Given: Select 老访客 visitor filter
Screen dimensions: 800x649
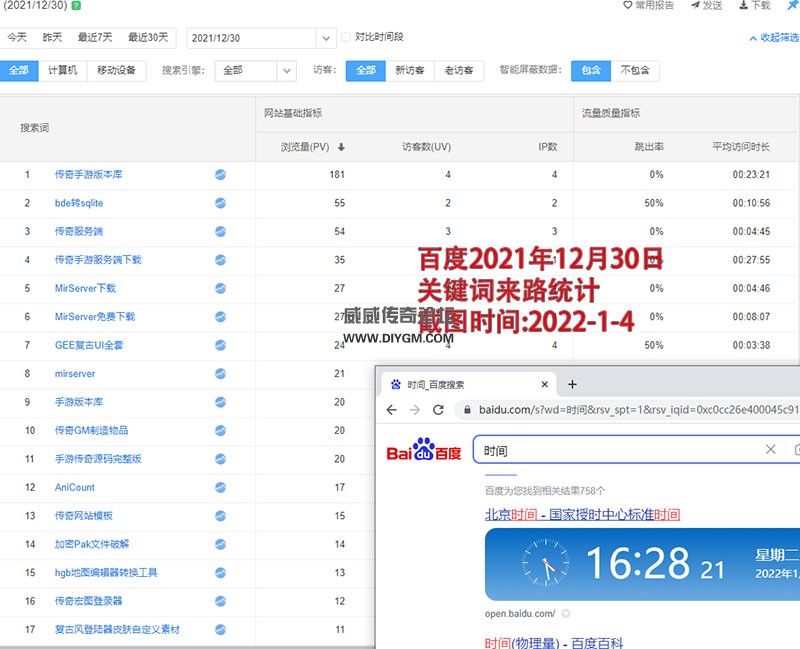Looking at the screenshot, I should (x=459, y=70).
